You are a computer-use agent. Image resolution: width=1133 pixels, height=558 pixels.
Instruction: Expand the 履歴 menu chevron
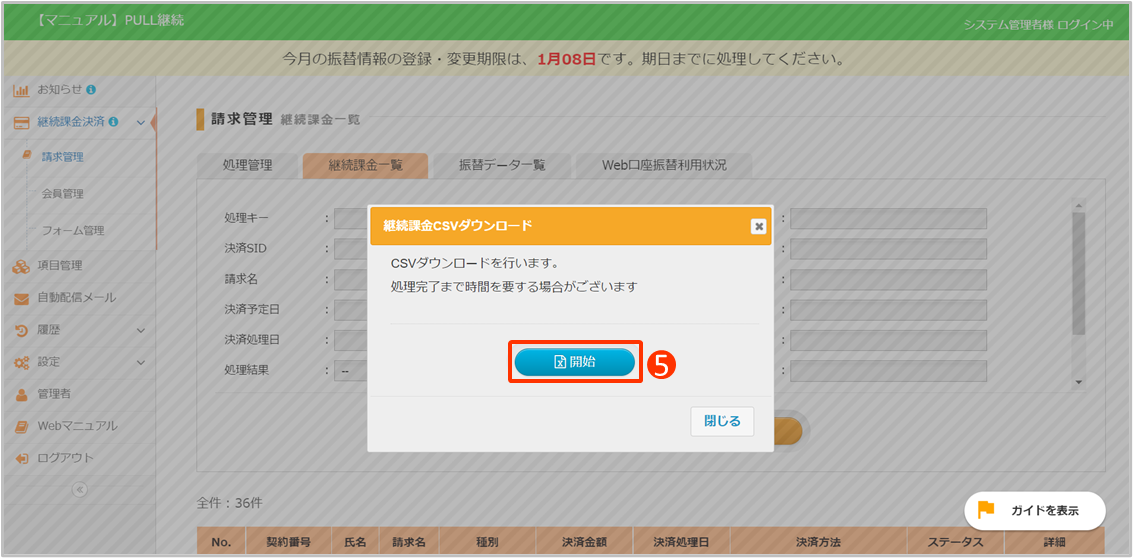pyautogui.click(x=141, y=330)
